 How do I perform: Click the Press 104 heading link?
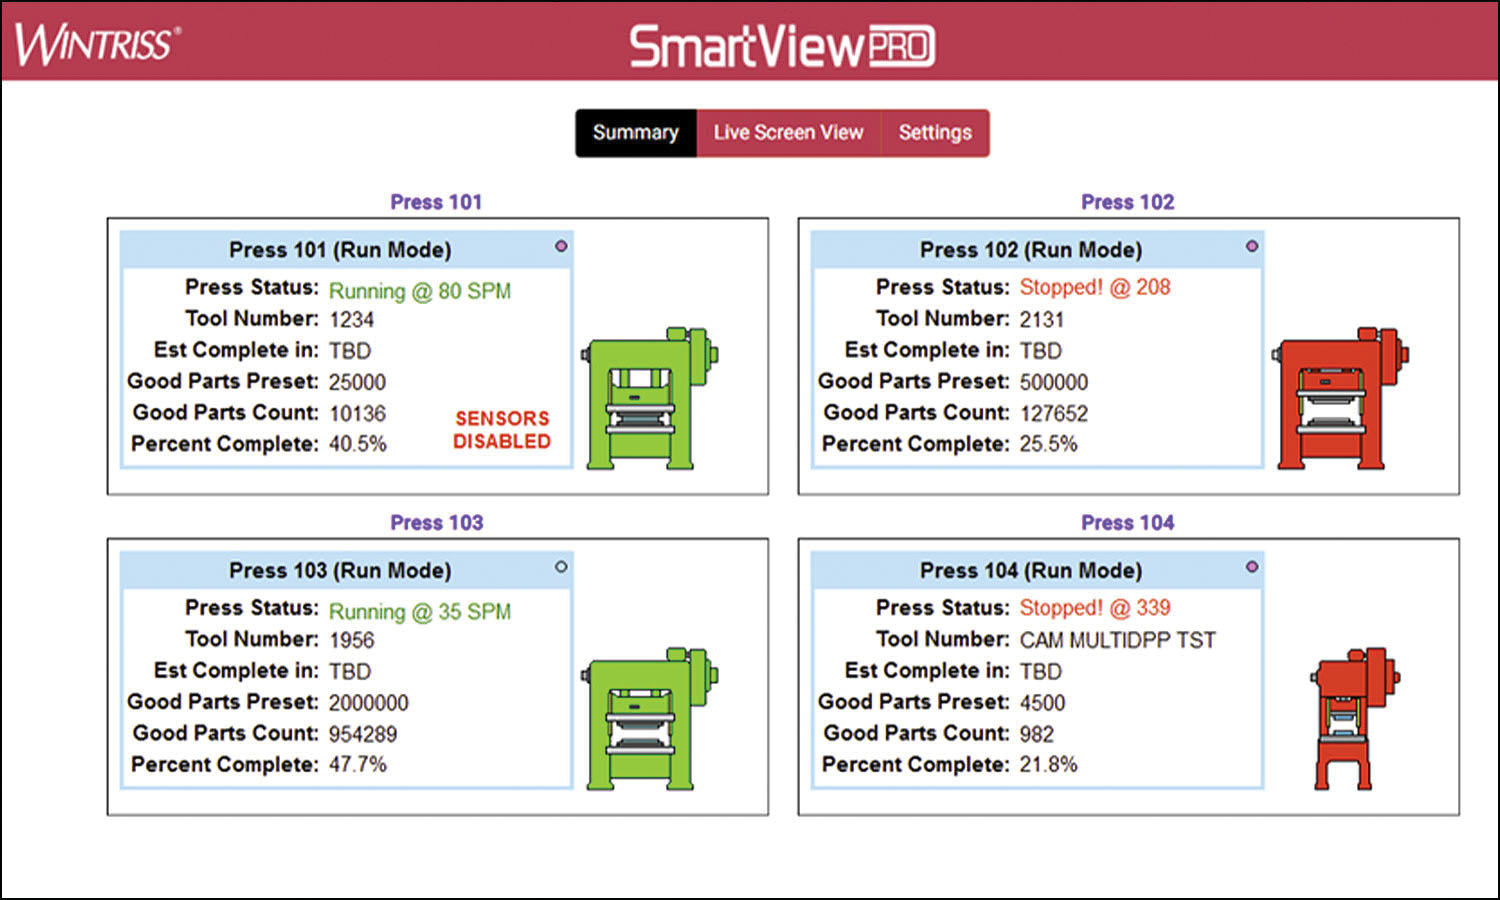point(1128,522)
